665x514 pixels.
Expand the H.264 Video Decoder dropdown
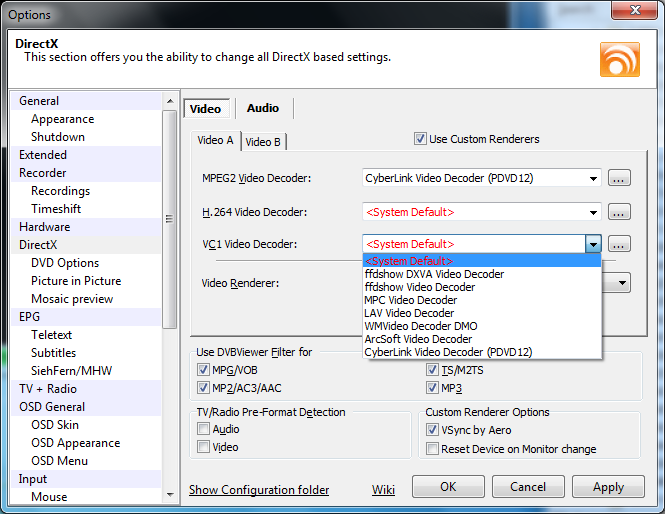593,212
